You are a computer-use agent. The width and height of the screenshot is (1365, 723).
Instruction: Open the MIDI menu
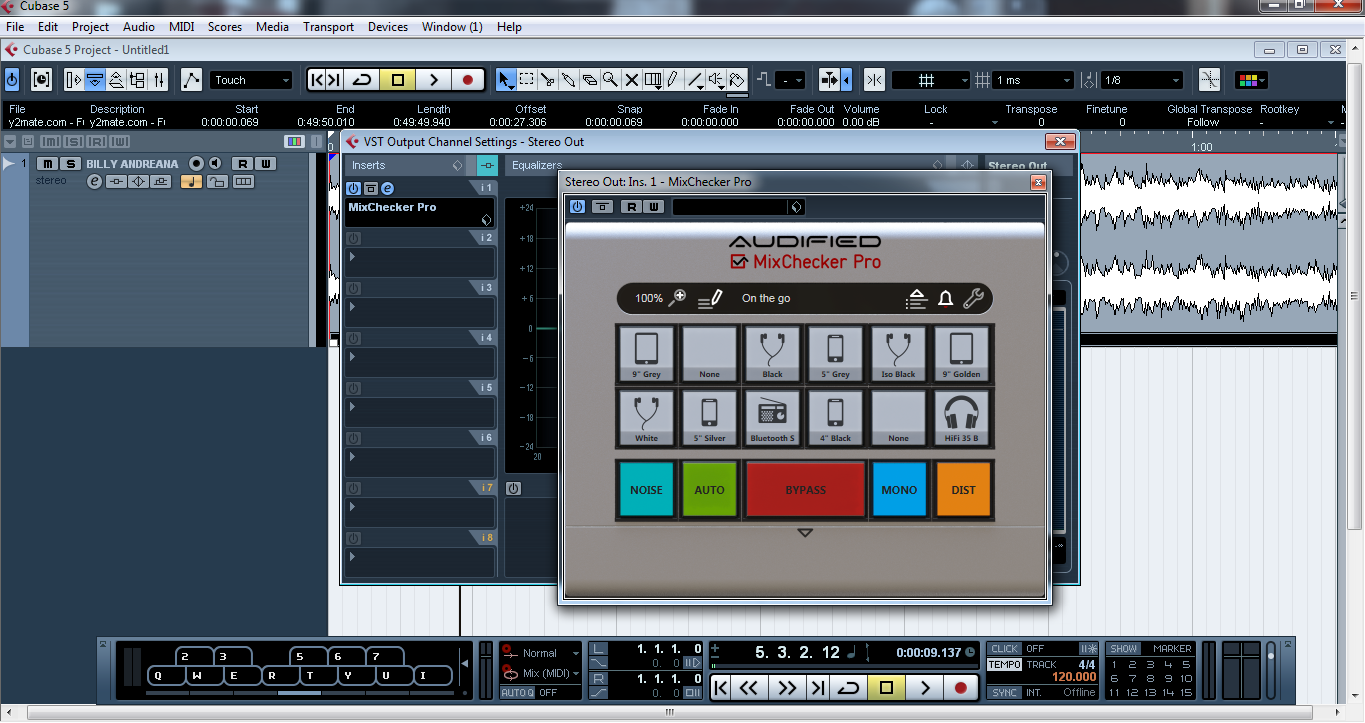[182, 27]
